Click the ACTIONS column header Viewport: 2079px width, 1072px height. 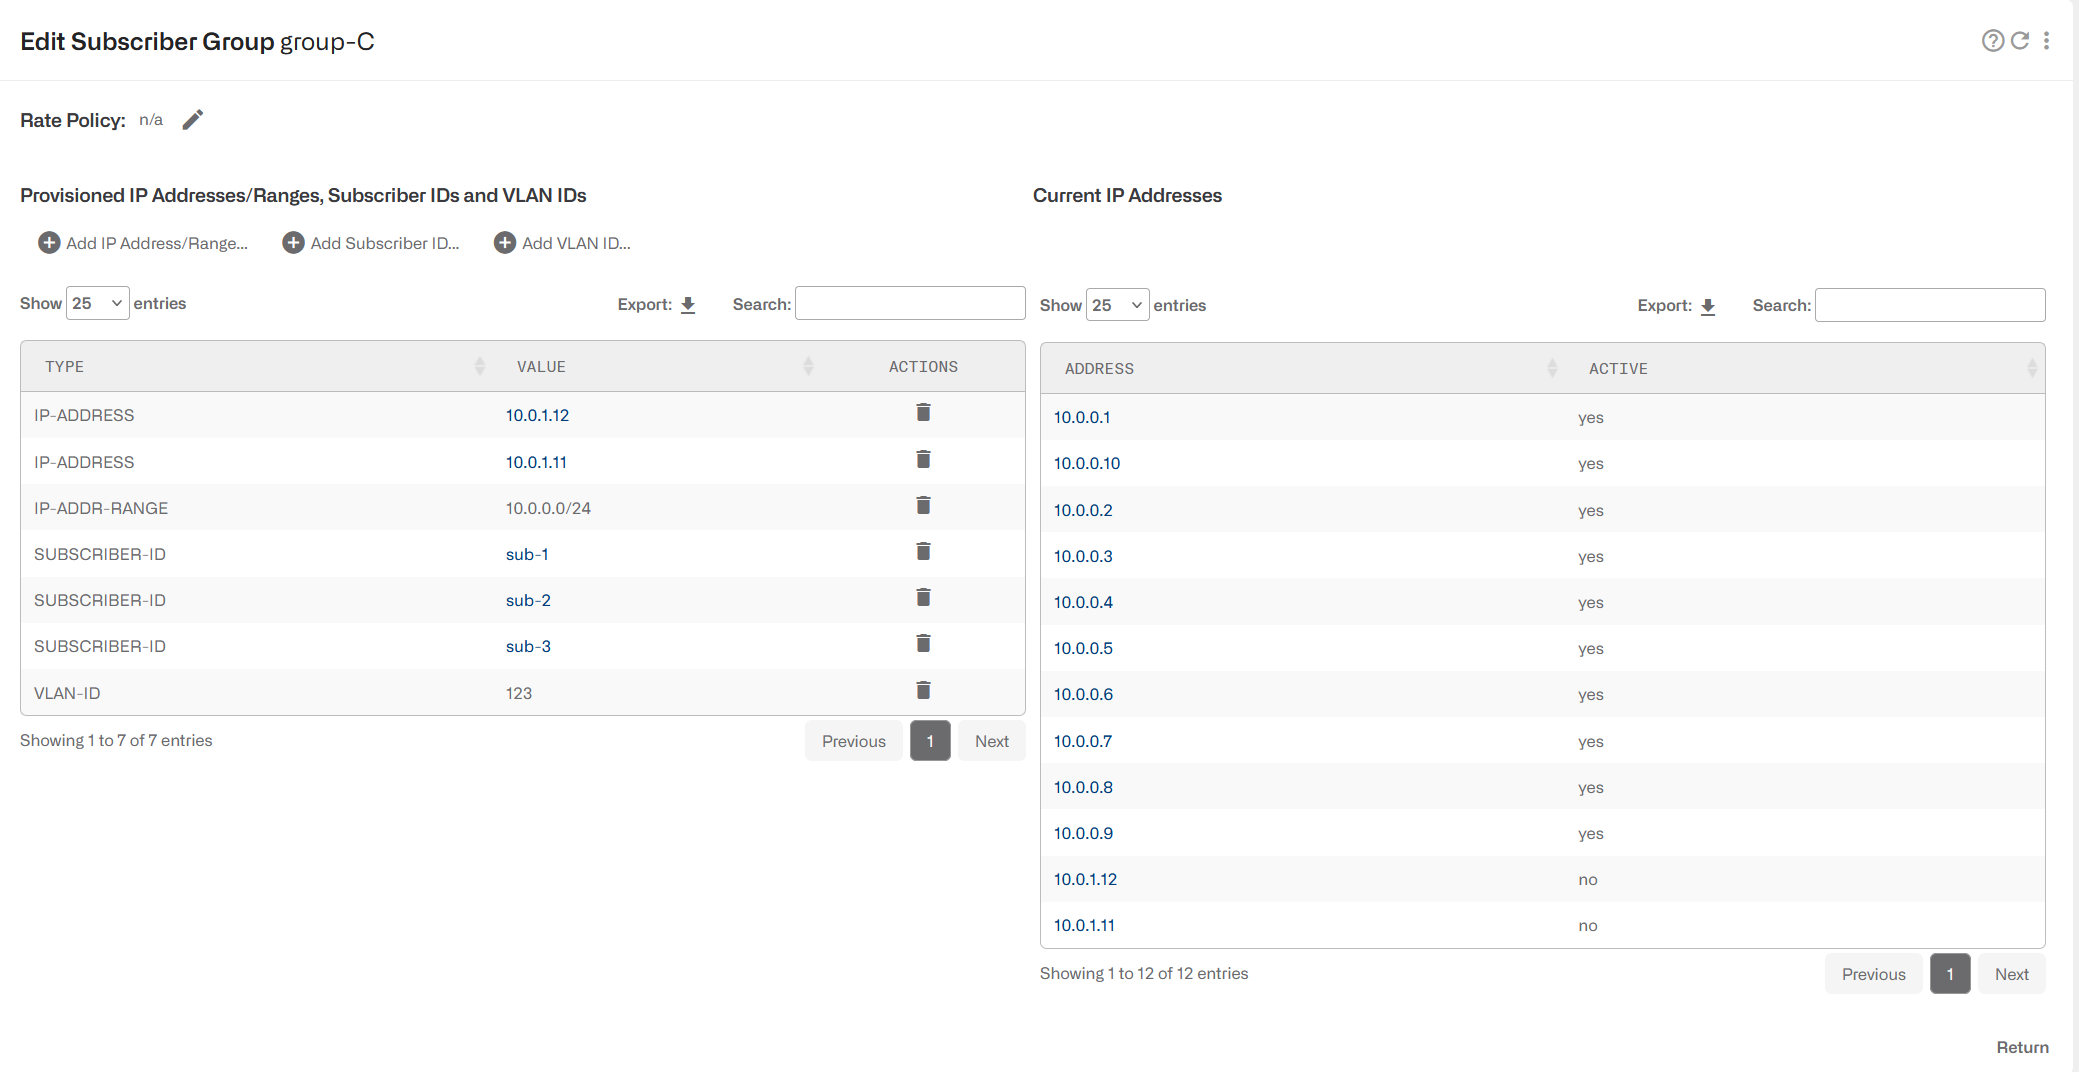tap(923, 367)
